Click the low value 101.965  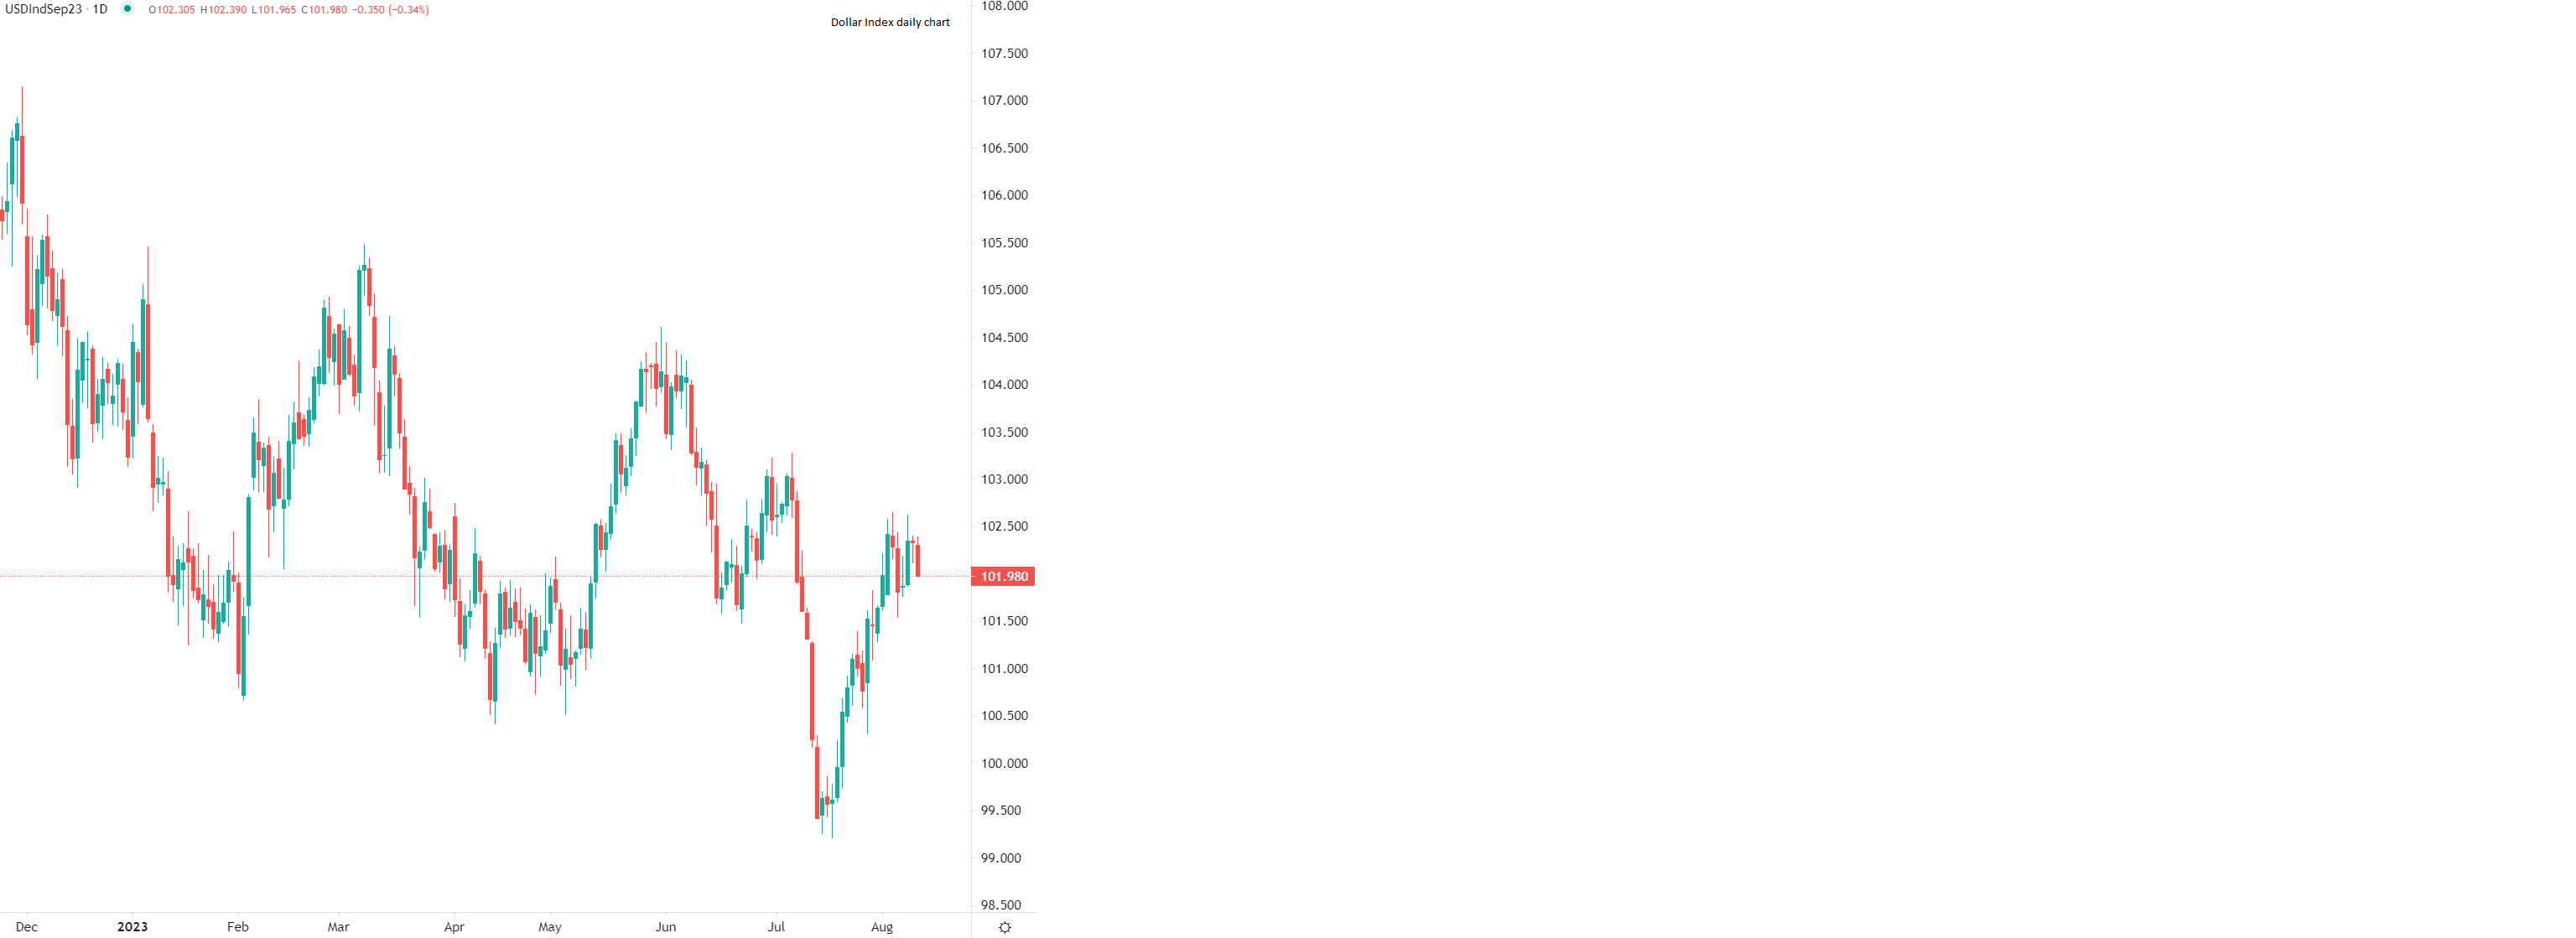[x=275, y=10]
